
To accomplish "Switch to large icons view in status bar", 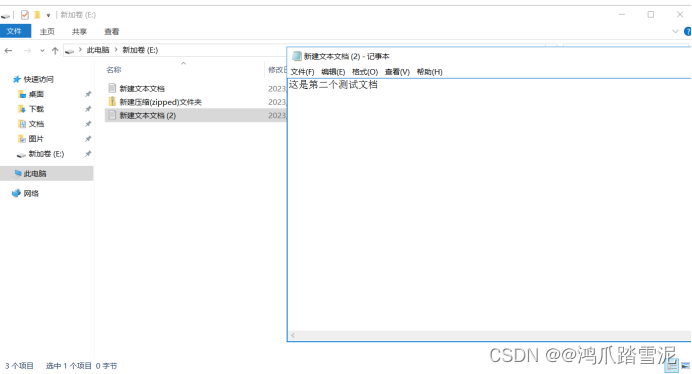I will pyautogui.click(x=685, y=366).
